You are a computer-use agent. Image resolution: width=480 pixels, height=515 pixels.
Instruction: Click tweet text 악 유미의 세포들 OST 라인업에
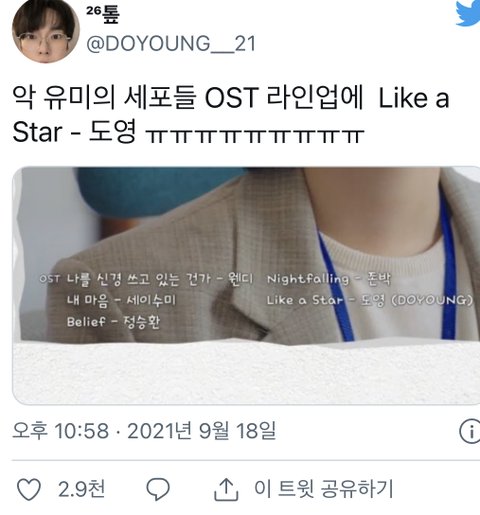point(188,98)
